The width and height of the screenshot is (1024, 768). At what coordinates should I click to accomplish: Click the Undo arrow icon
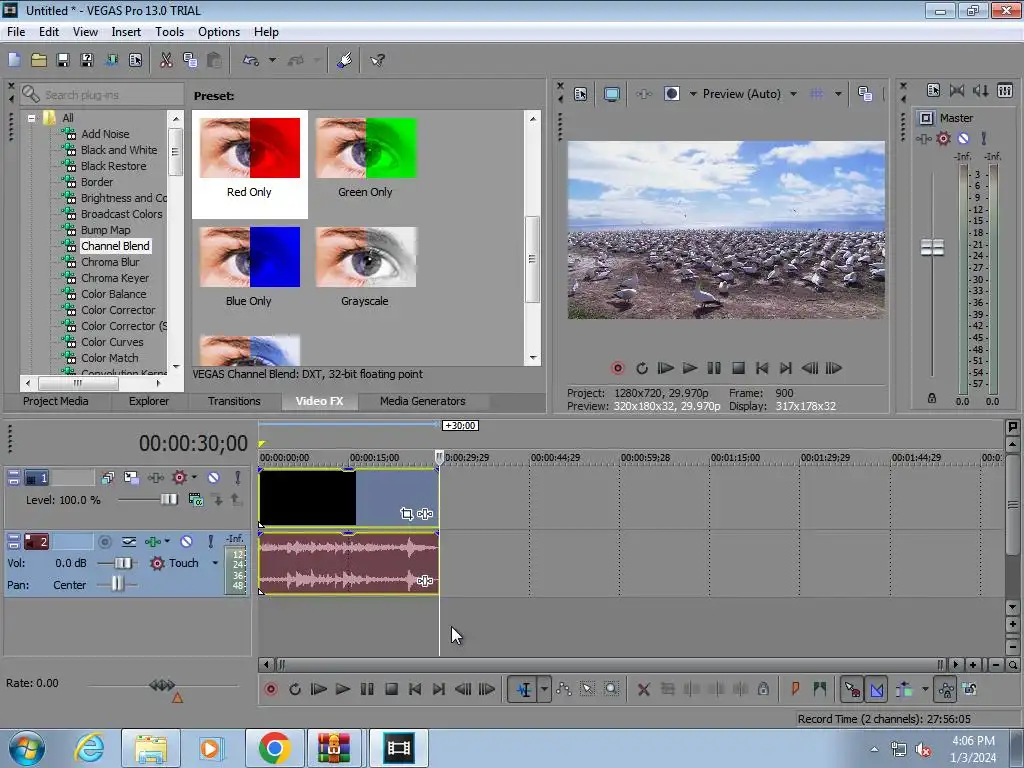pyautogui.click(x=251, y=61)
